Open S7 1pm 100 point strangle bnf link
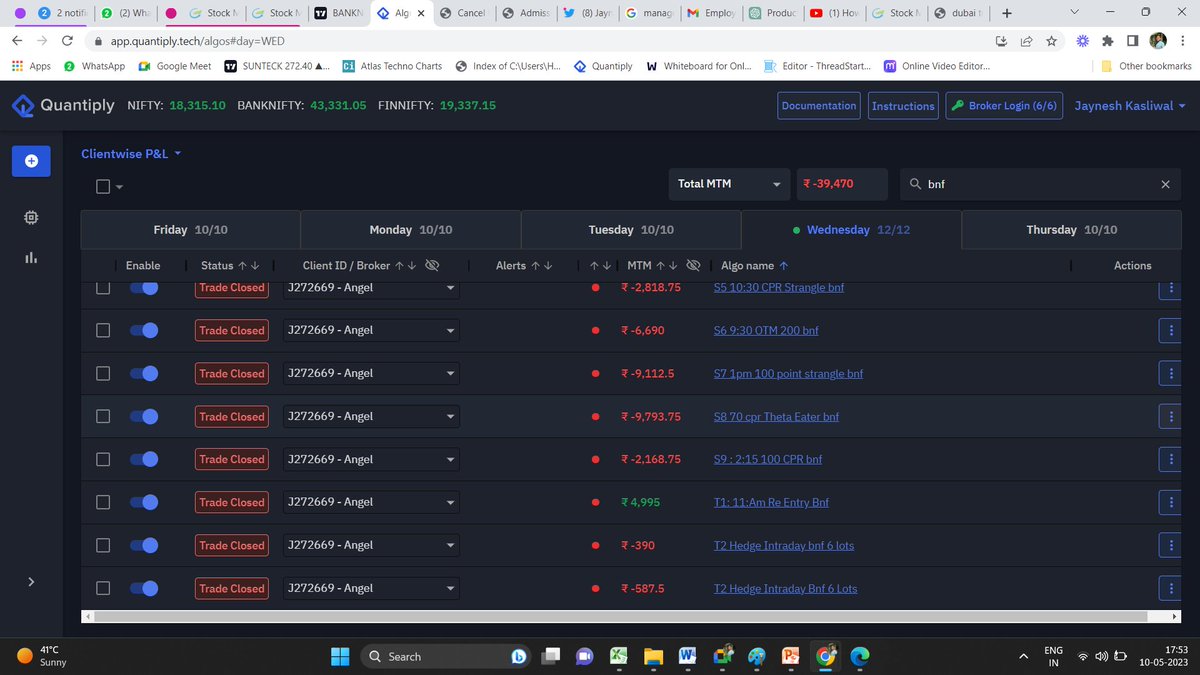1200x675 pixels. pos(788,373)
